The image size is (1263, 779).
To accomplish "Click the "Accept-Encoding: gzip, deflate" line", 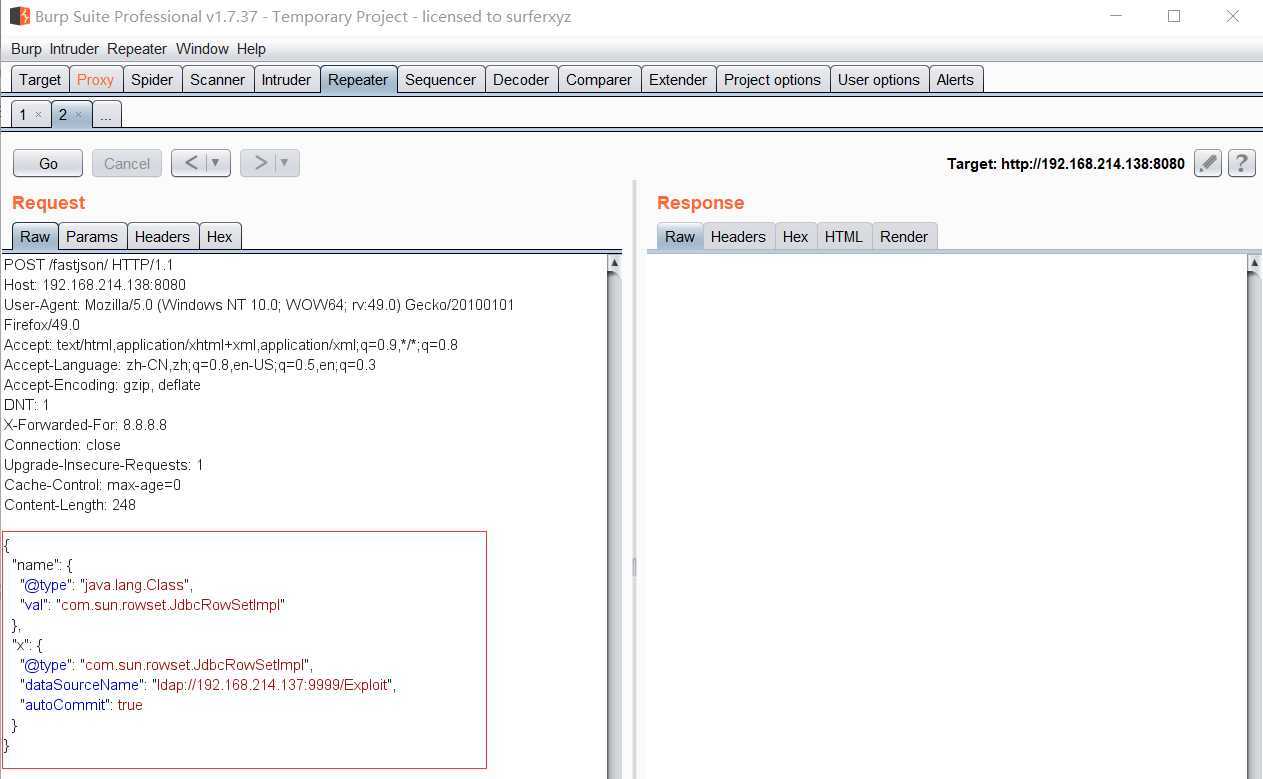I will click(x=102, y=385).
